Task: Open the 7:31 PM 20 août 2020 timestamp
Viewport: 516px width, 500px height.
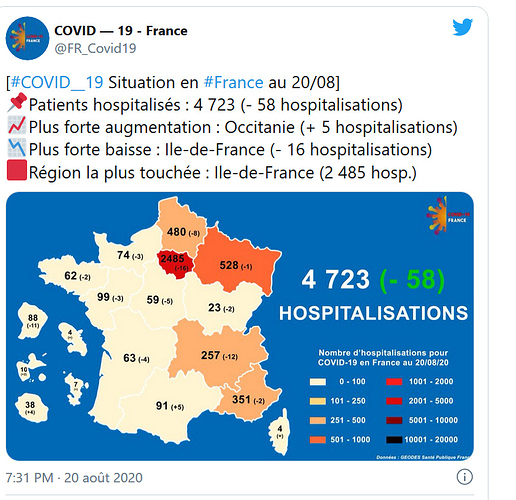Action: coord(74,478)
